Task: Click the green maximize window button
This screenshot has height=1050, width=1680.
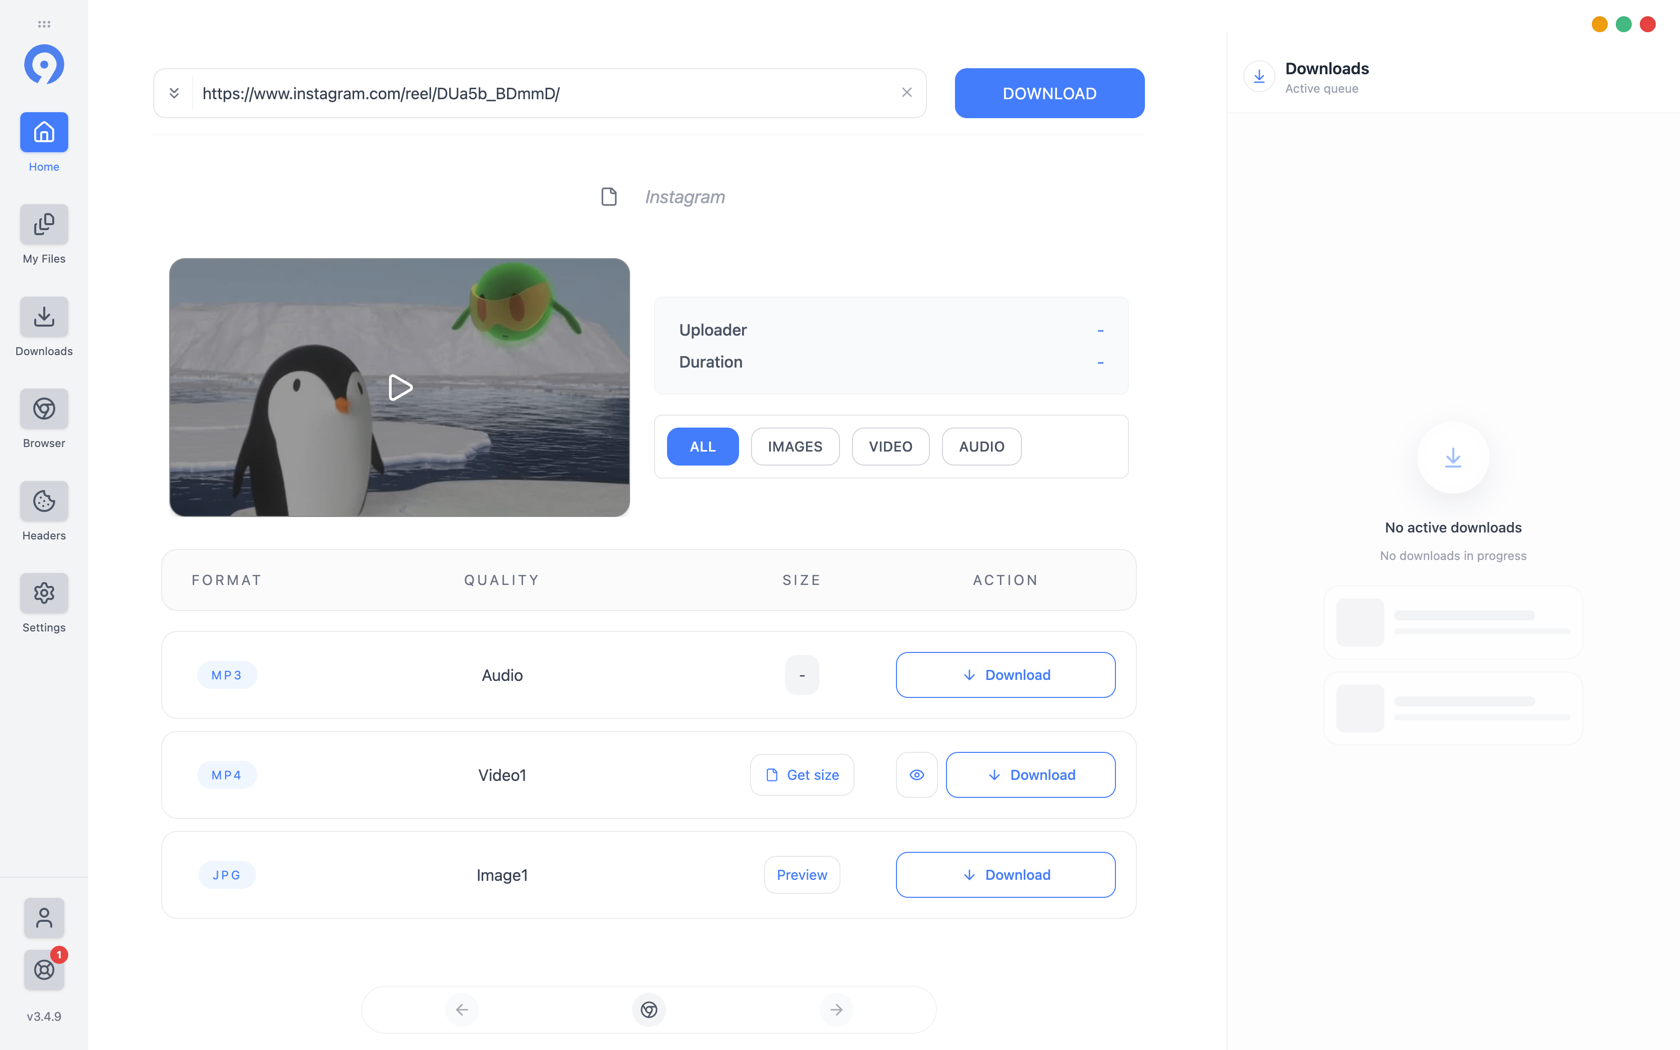Action: click(x=1624, y=24)
